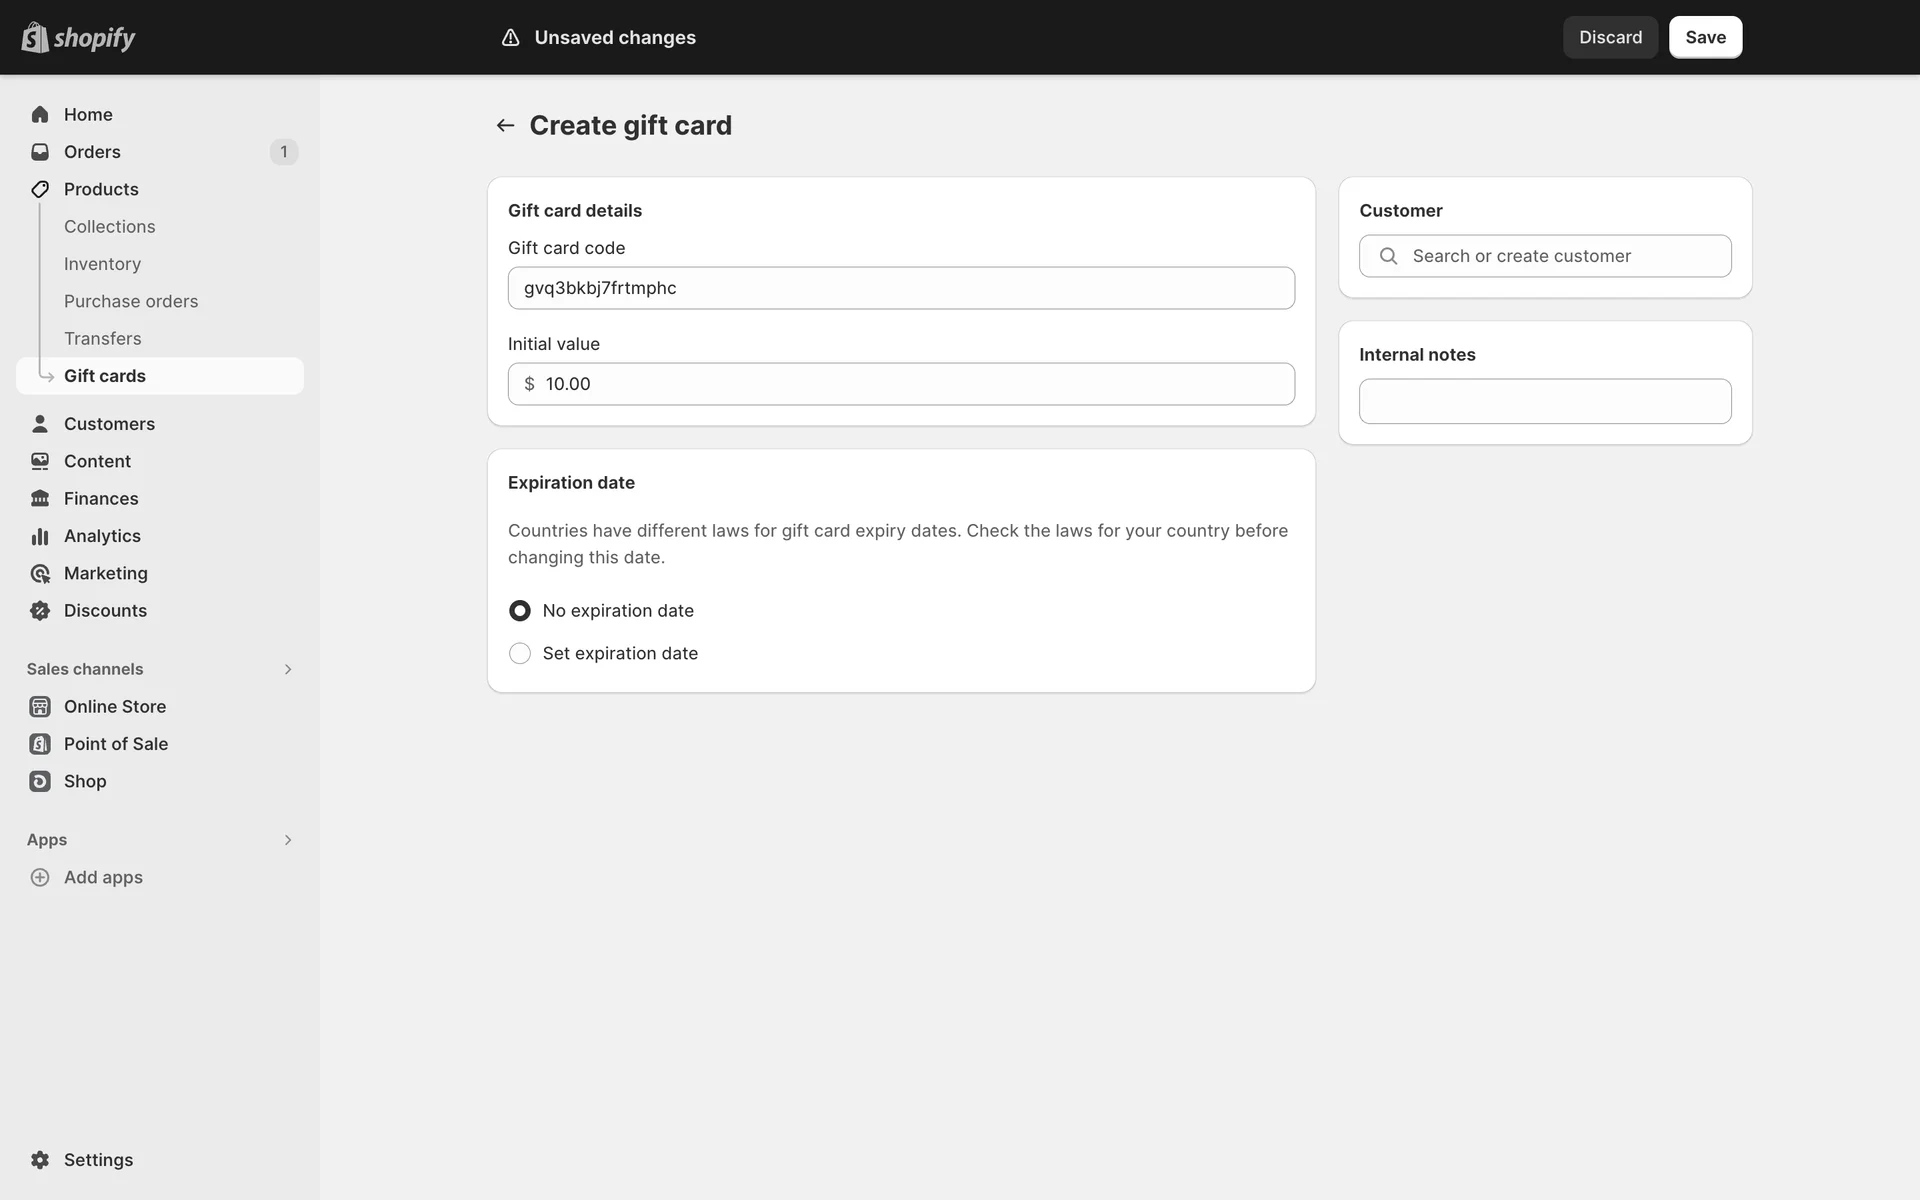Click the Marketing target icon

(40, 573)
